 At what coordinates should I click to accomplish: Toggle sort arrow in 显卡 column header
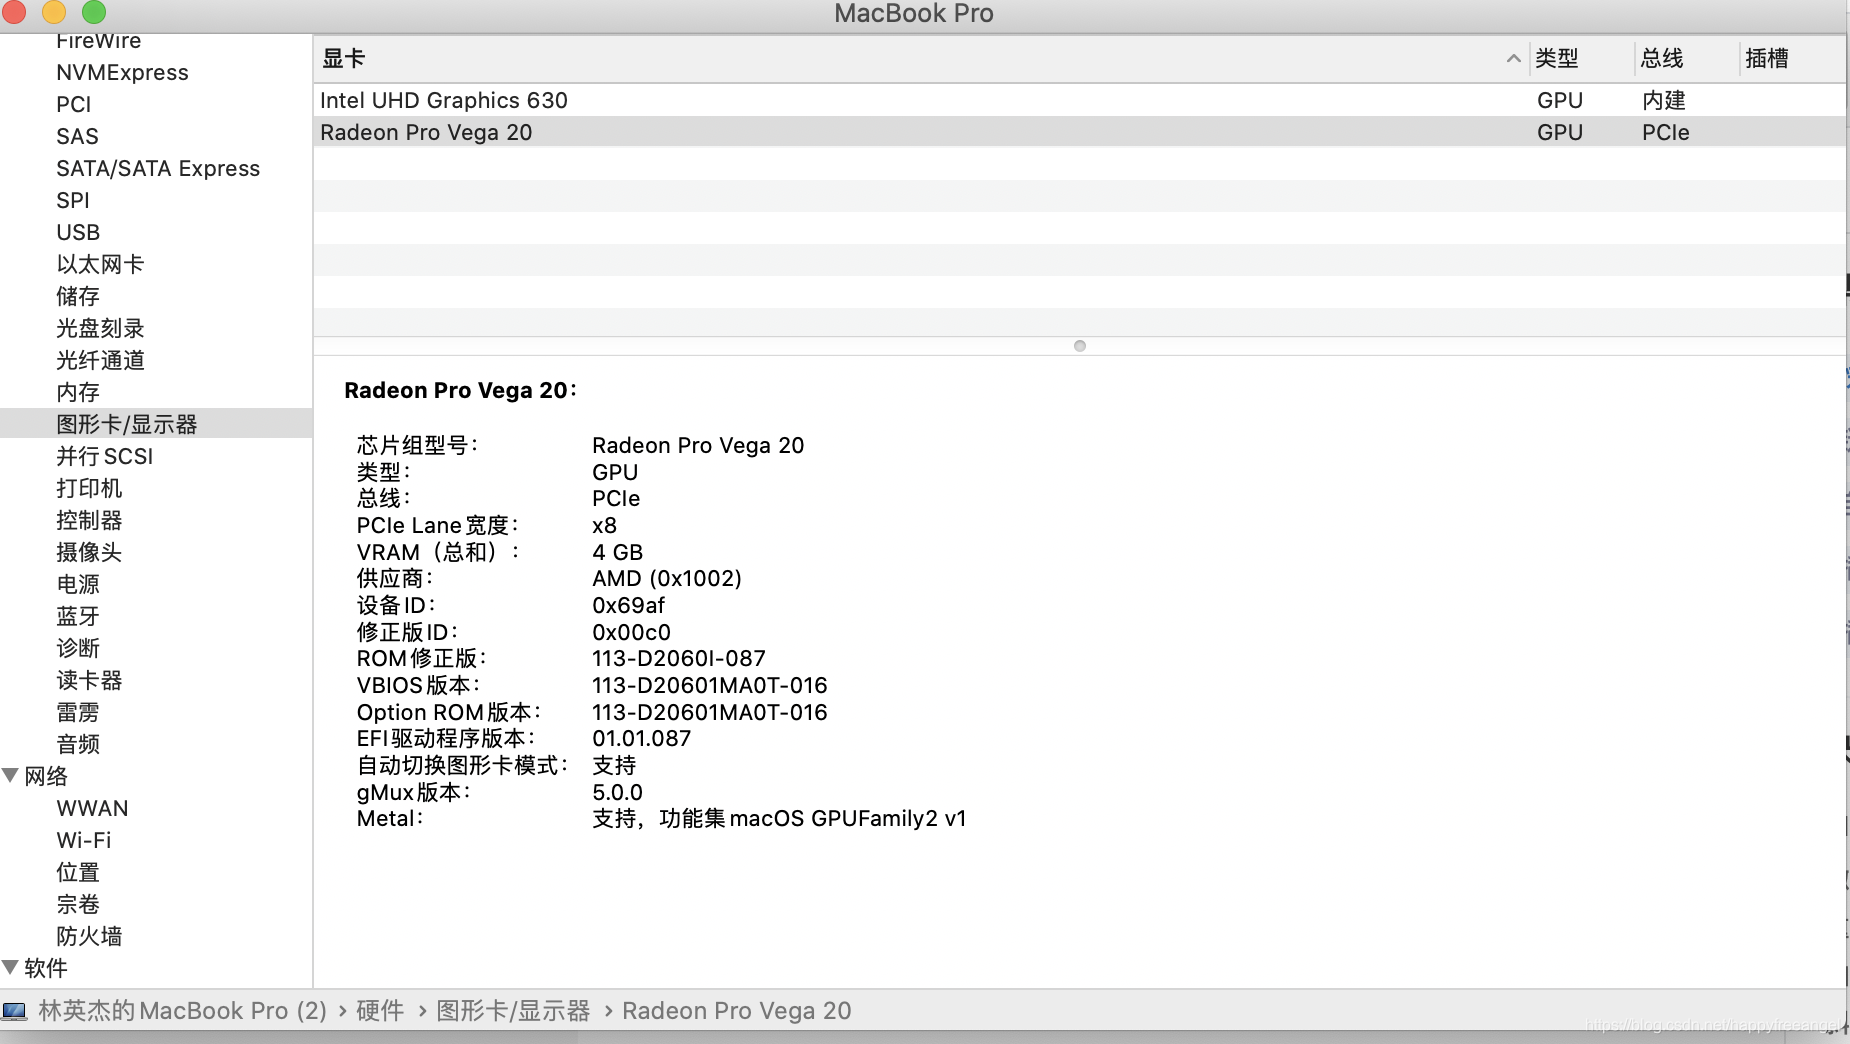click(x=1513, y=59)
